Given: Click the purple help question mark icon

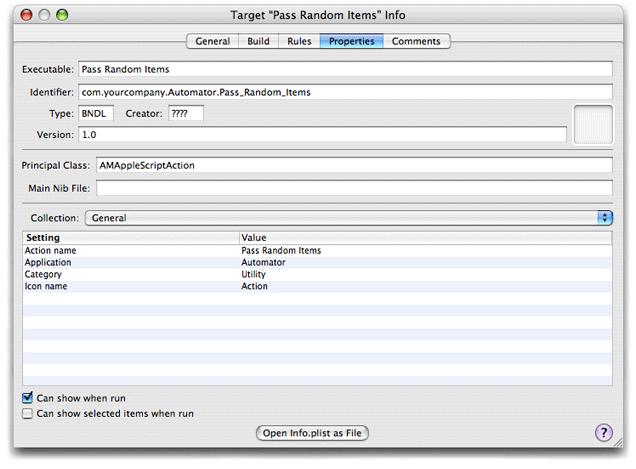Looking at the screenshot, I should point(603,433).
